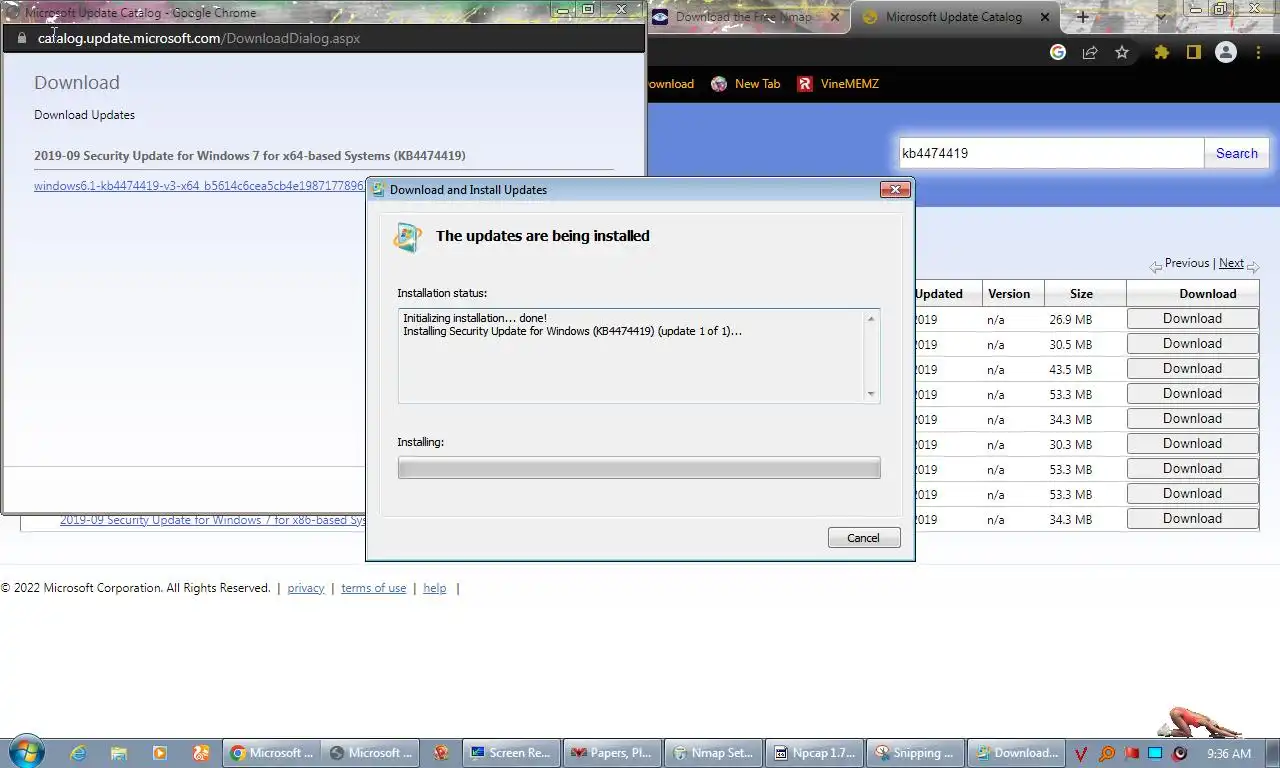The image size is (1280, 768).
Task: Open the New Tab bookmark
Action: click(746, 84)
